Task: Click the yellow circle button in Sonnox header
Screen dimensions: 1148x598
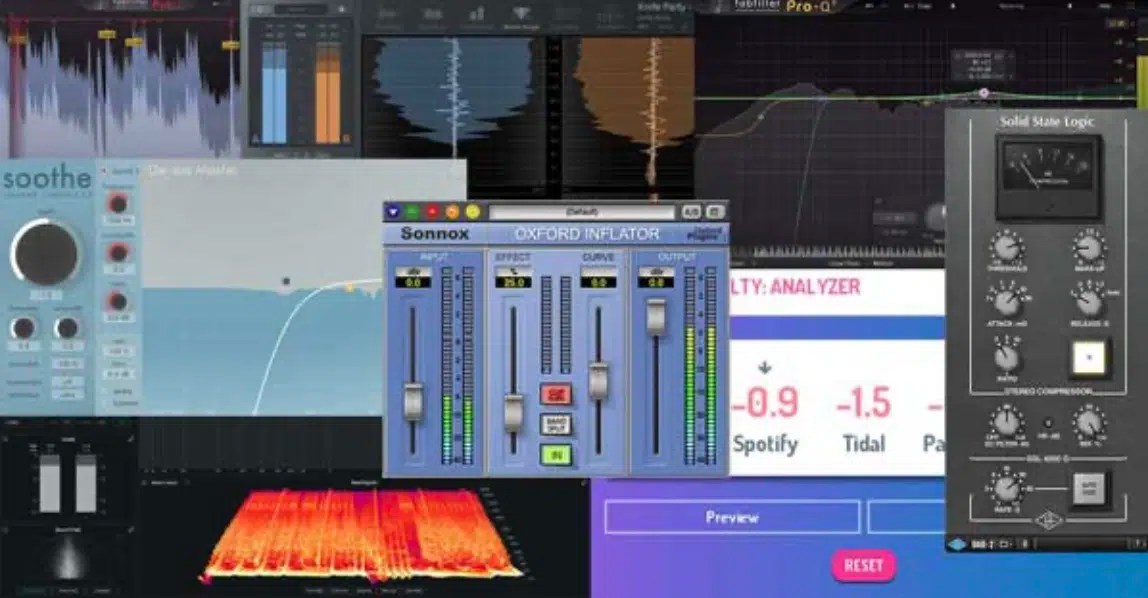Action: 473,212
